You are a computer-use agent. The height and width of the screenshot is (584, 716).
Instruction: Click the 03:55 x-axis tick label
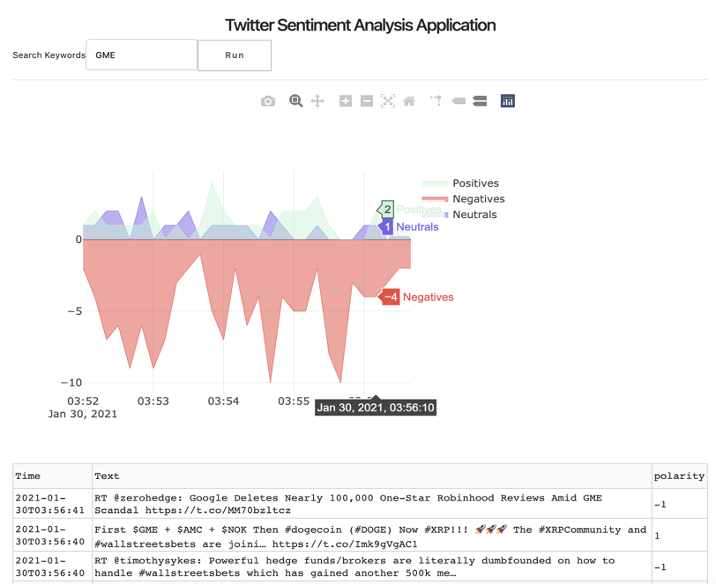tap(294, 401)
